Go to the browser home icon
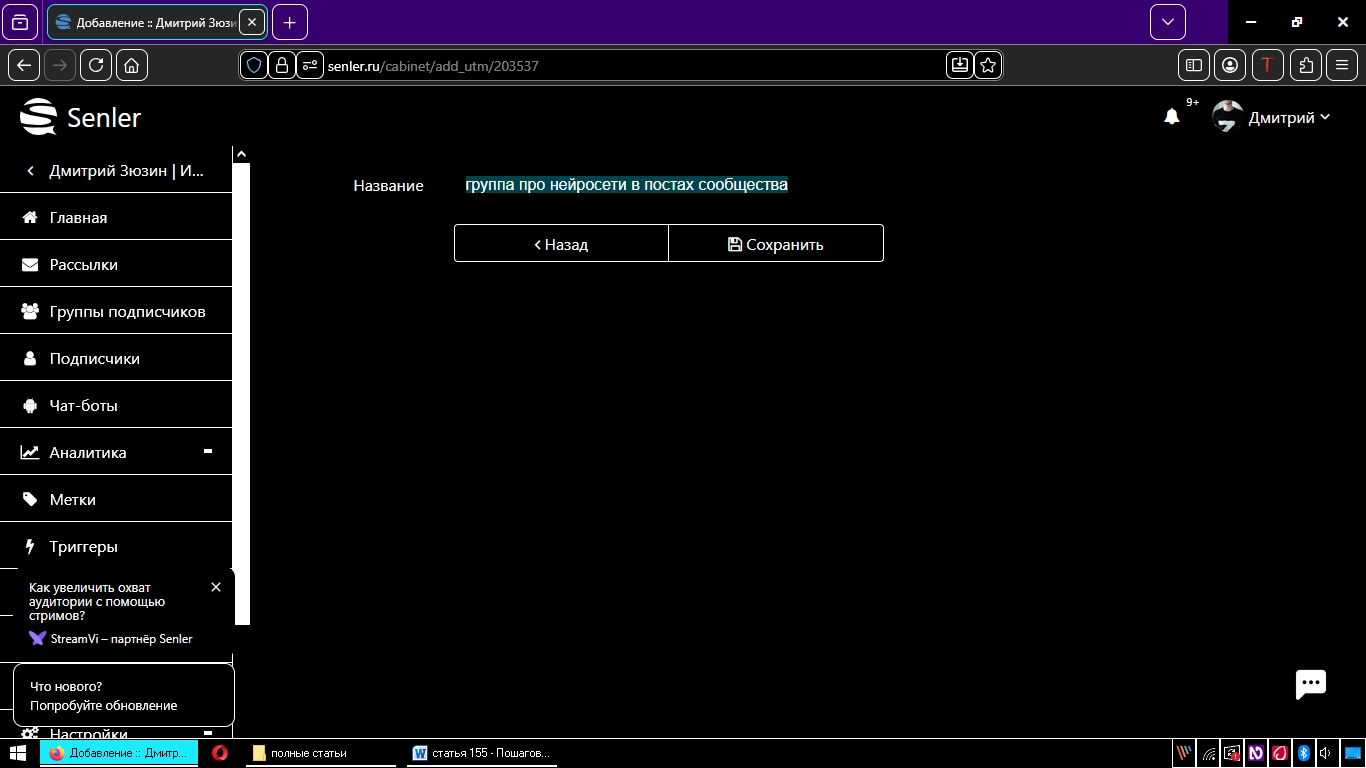 click(131, 65)
